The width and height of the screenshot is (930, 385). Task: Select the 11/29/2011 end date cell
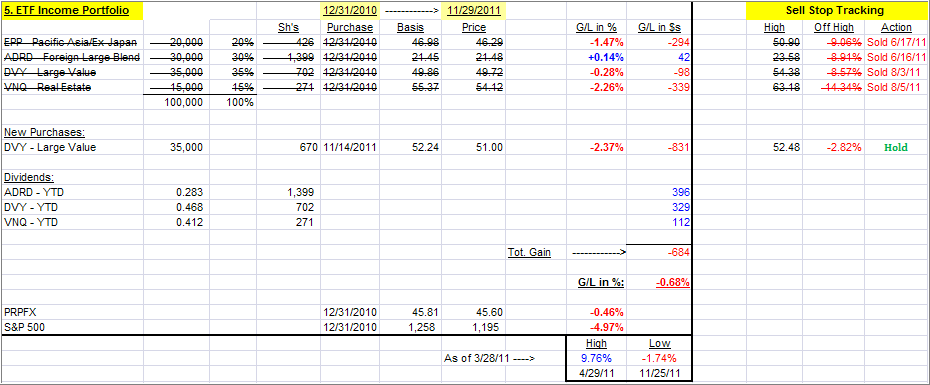[x=474, y=11]
